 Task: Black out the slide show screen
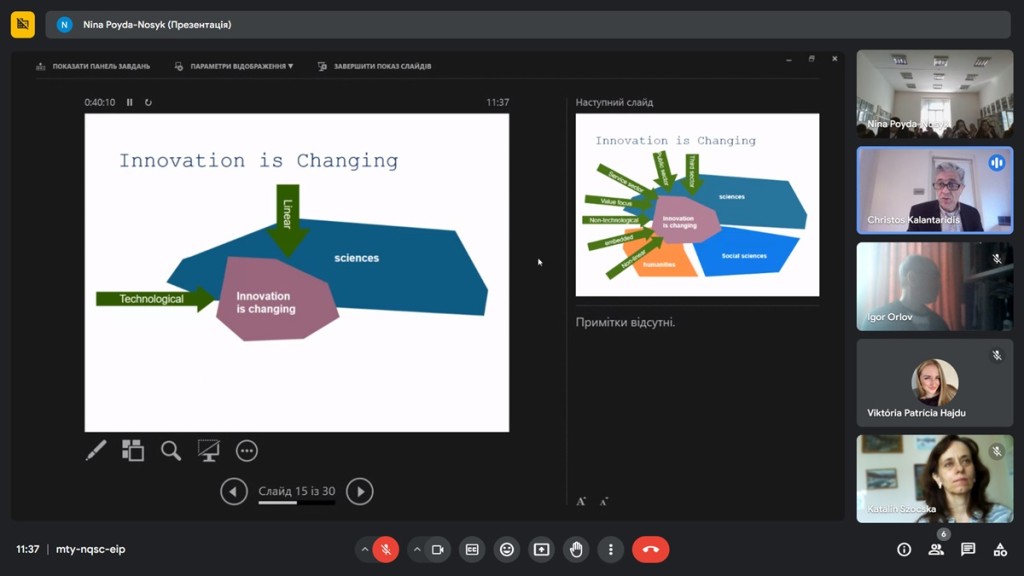208,451
